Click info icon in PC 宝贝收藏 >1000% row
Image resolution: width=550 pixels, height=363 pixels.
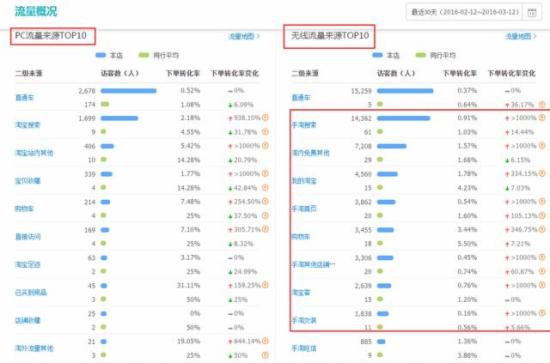pyautogui.click(x=265, y=174)
